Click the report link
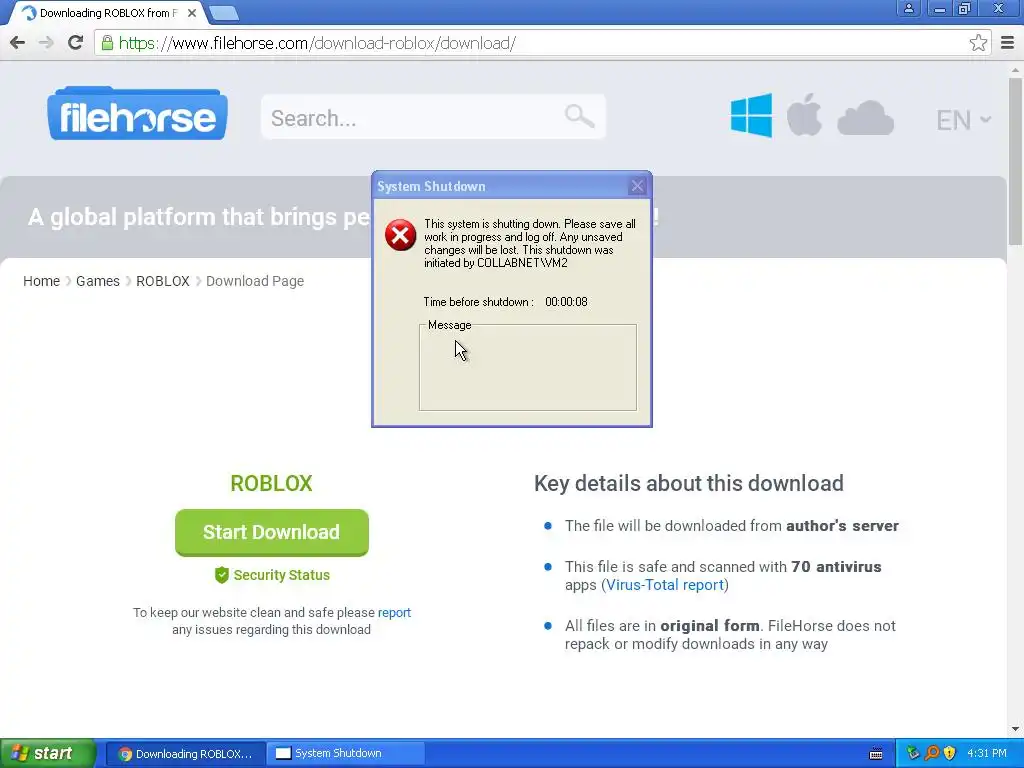The image size is (1024, 768). coord(394,613)
